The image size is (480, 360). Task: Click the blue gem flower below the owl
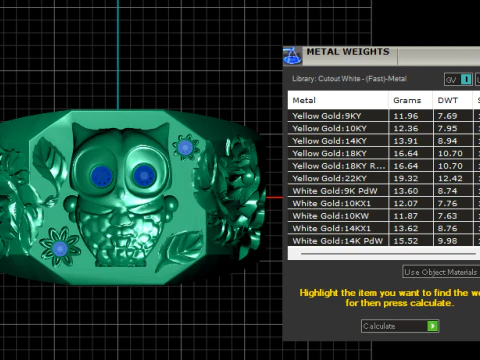pyautogui.click(x=60, y=248)
